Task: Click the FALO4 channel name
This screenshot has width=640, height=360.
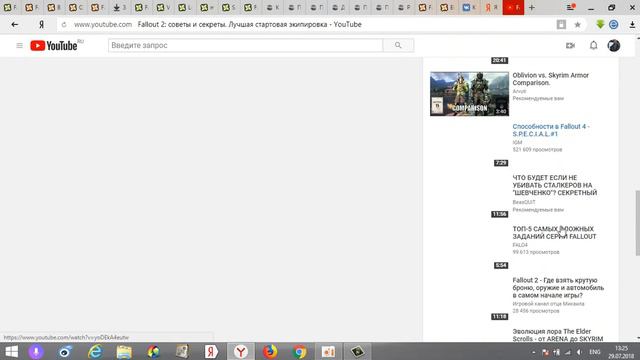Action: pos(520,245)
